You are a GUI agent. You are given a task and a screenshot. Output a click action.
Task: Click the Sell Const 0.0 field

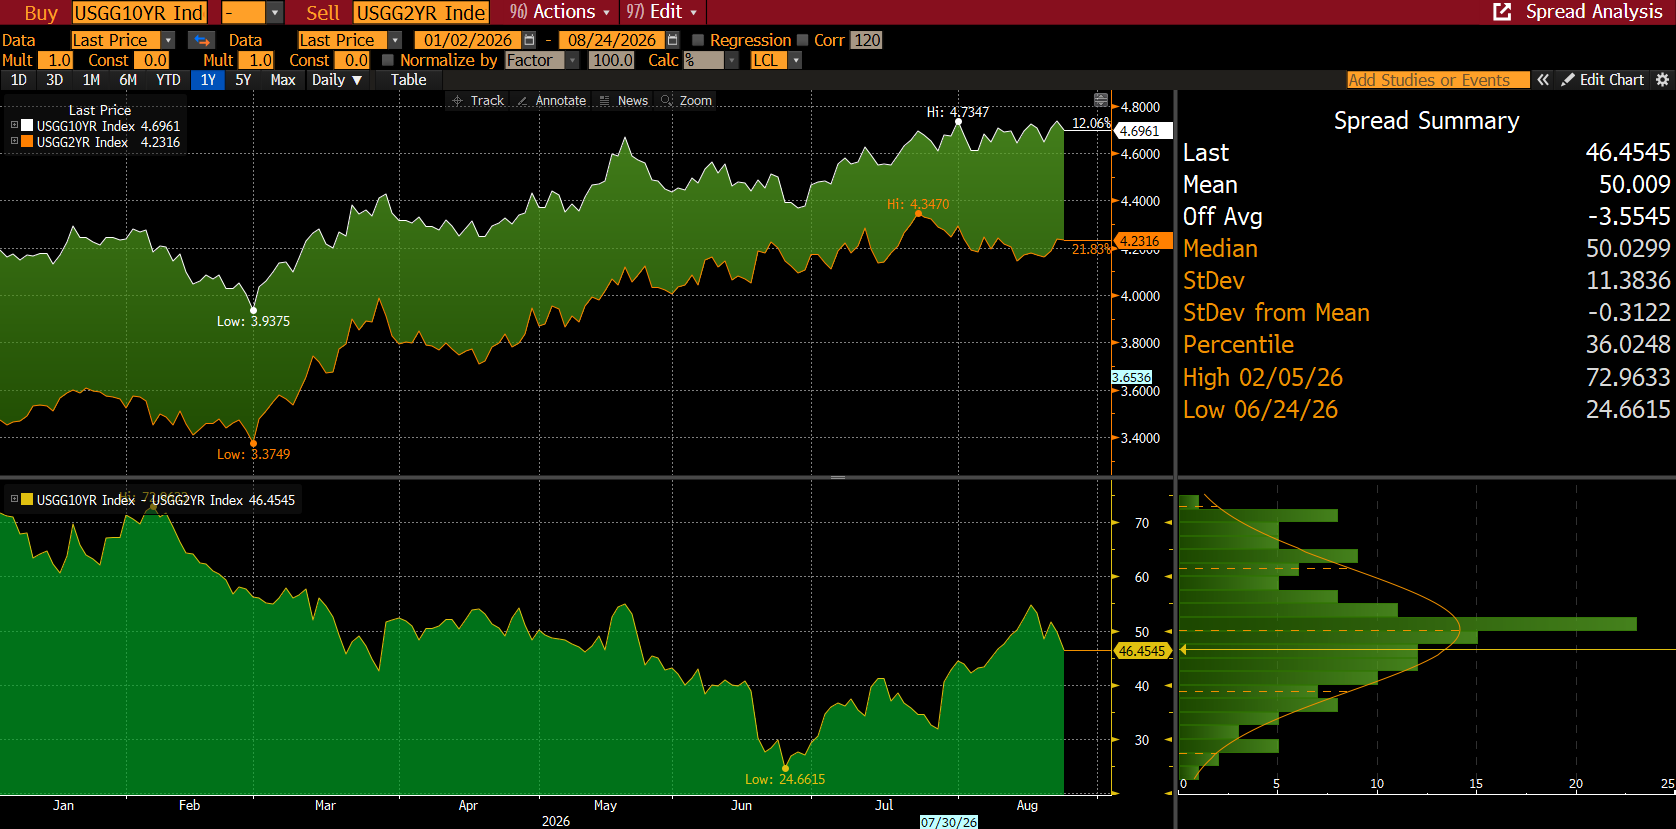[x=353, y=60]
